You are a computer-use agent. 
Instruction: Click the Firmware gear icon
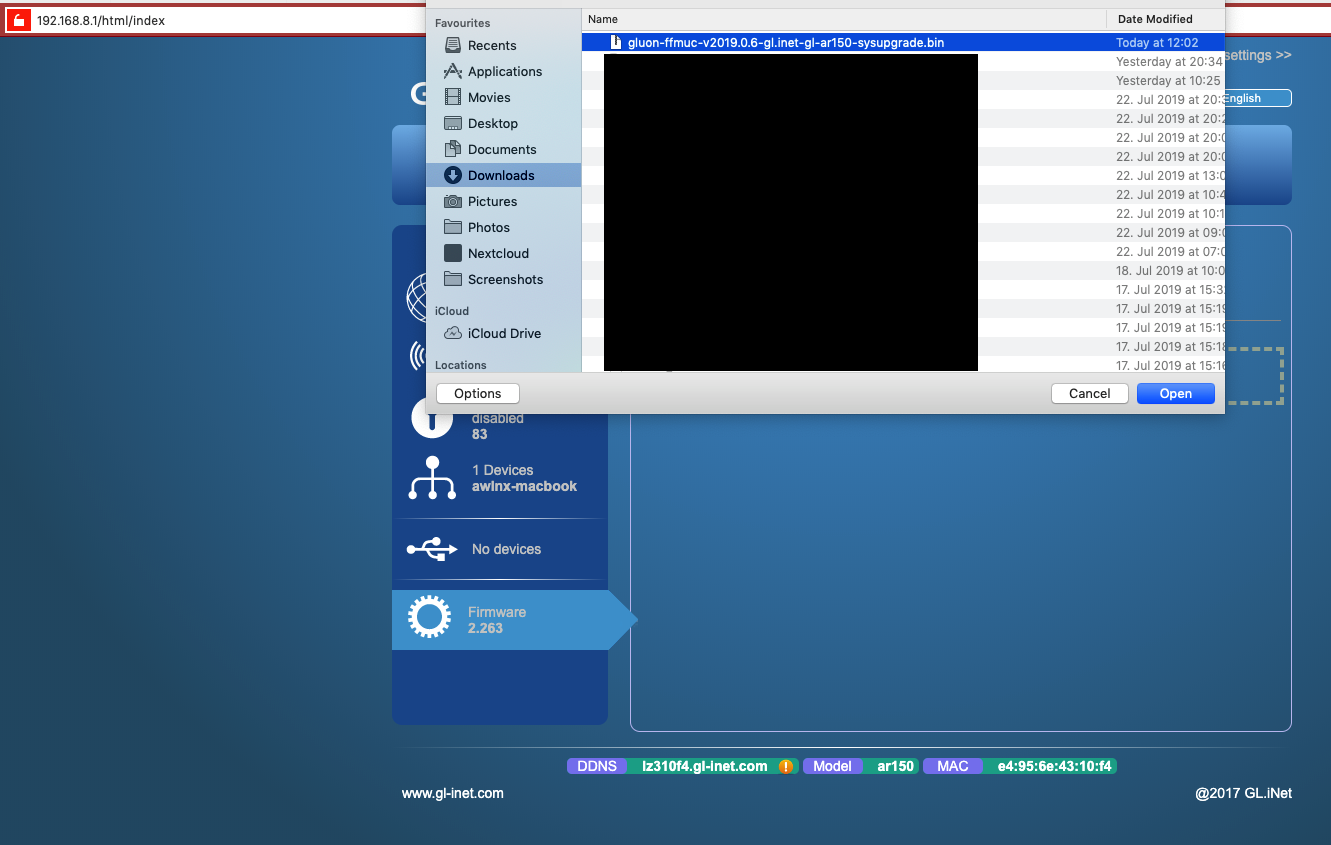(430, 619)
